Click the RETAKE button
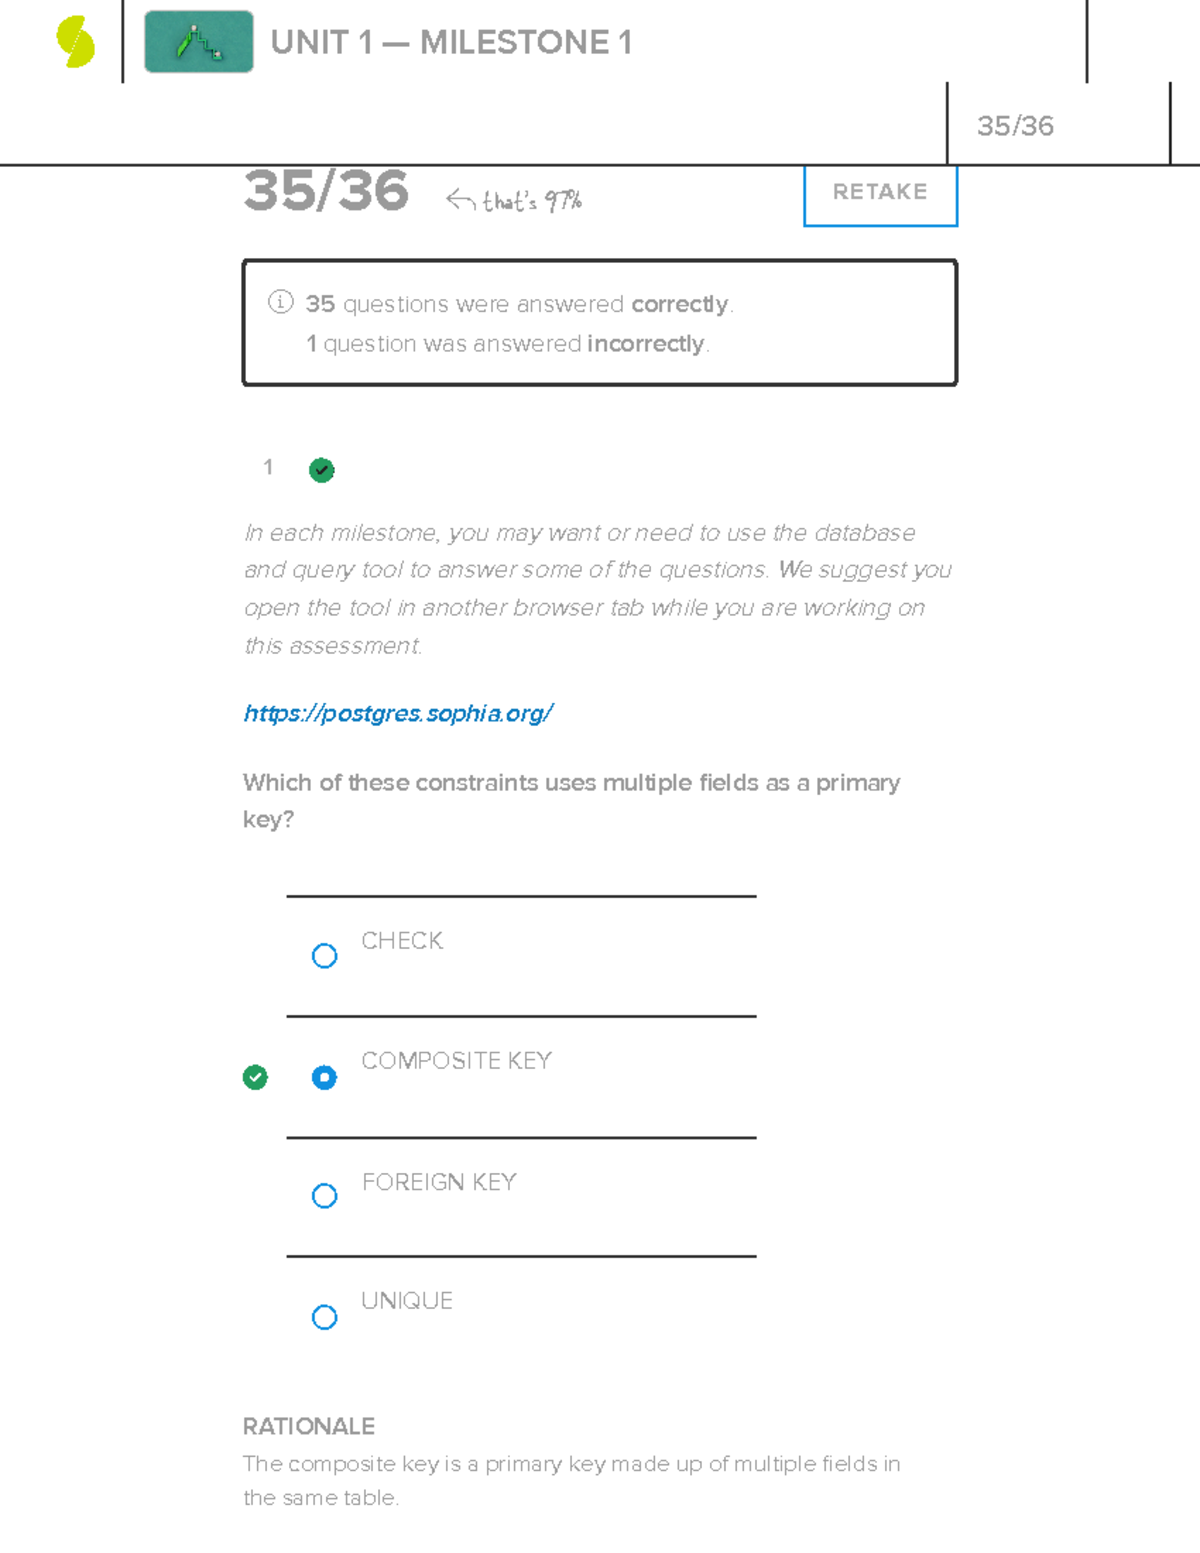Screen dimensions: 1200x1553 pos(881,192)
